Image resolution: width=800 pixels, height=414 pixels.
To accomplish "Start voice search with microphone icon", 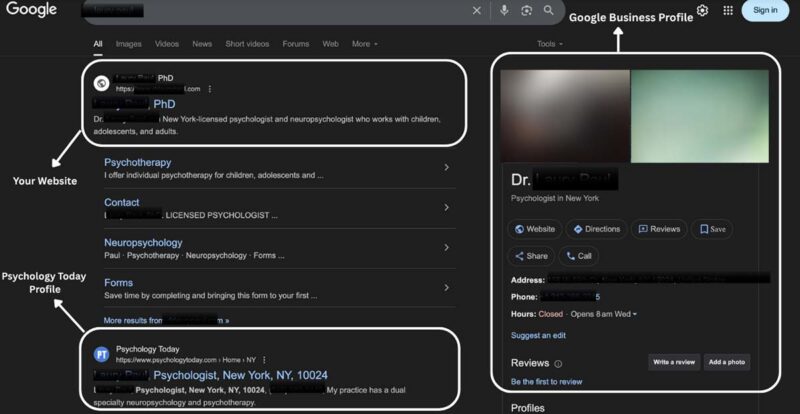I will (504, 10).
